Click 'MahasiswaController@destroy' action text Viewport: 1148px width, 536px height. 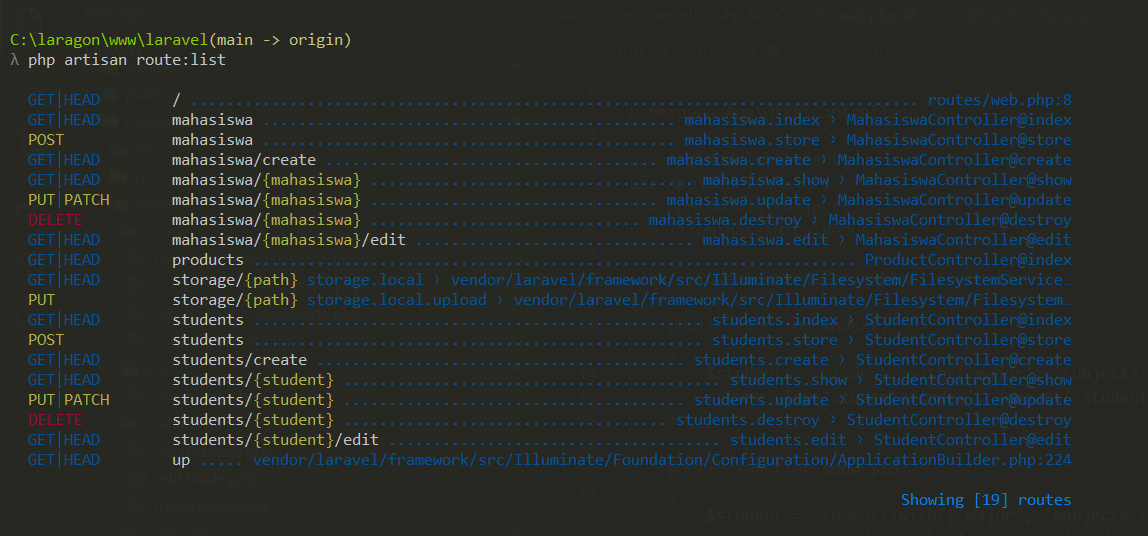(x=950, y=220)
